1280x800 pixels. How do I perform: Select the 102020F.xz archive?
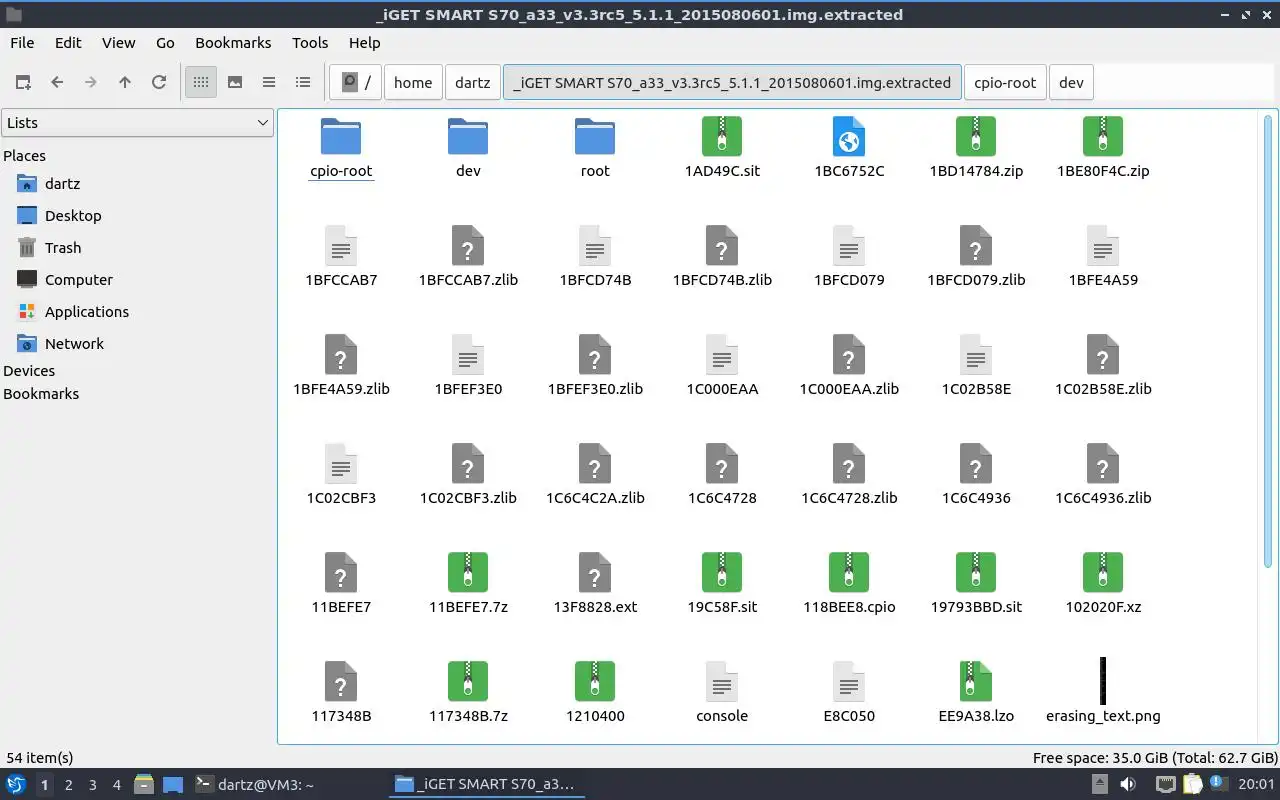(x=1103, y=573)
